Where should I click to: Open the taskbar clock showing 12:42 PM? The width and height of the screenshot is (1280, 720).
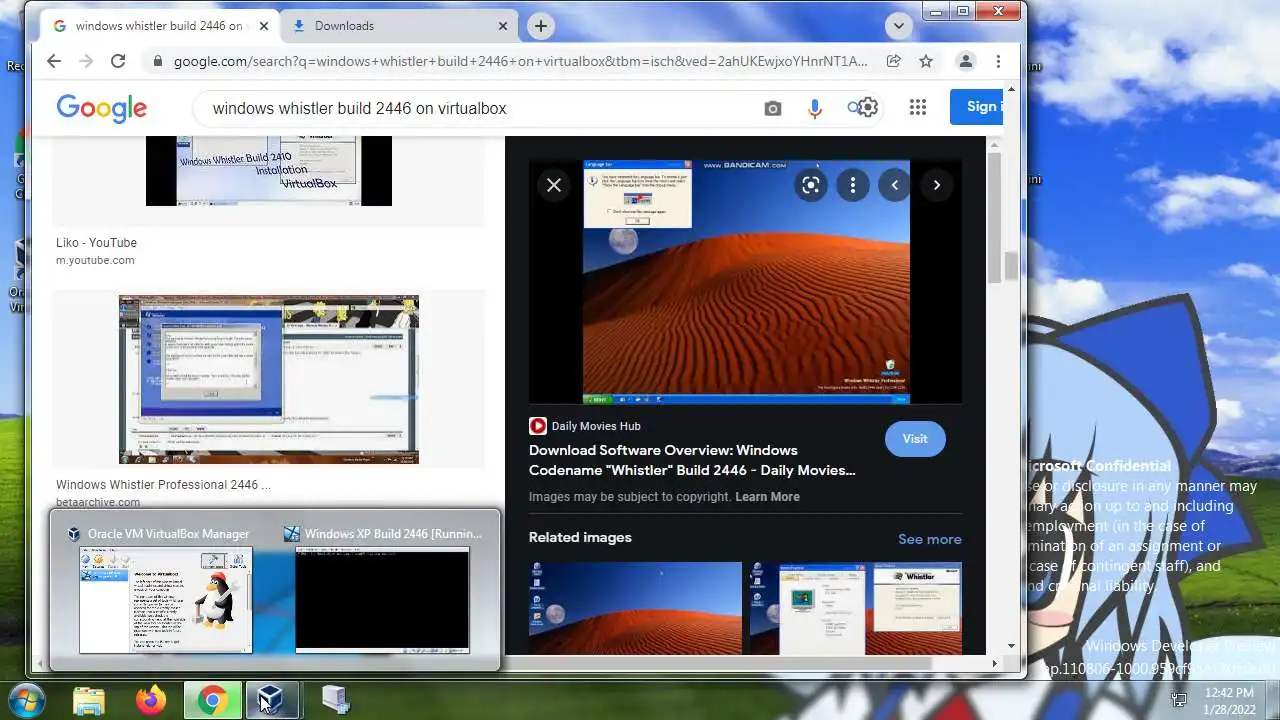pyautogui.click(x=1229, y=700)
